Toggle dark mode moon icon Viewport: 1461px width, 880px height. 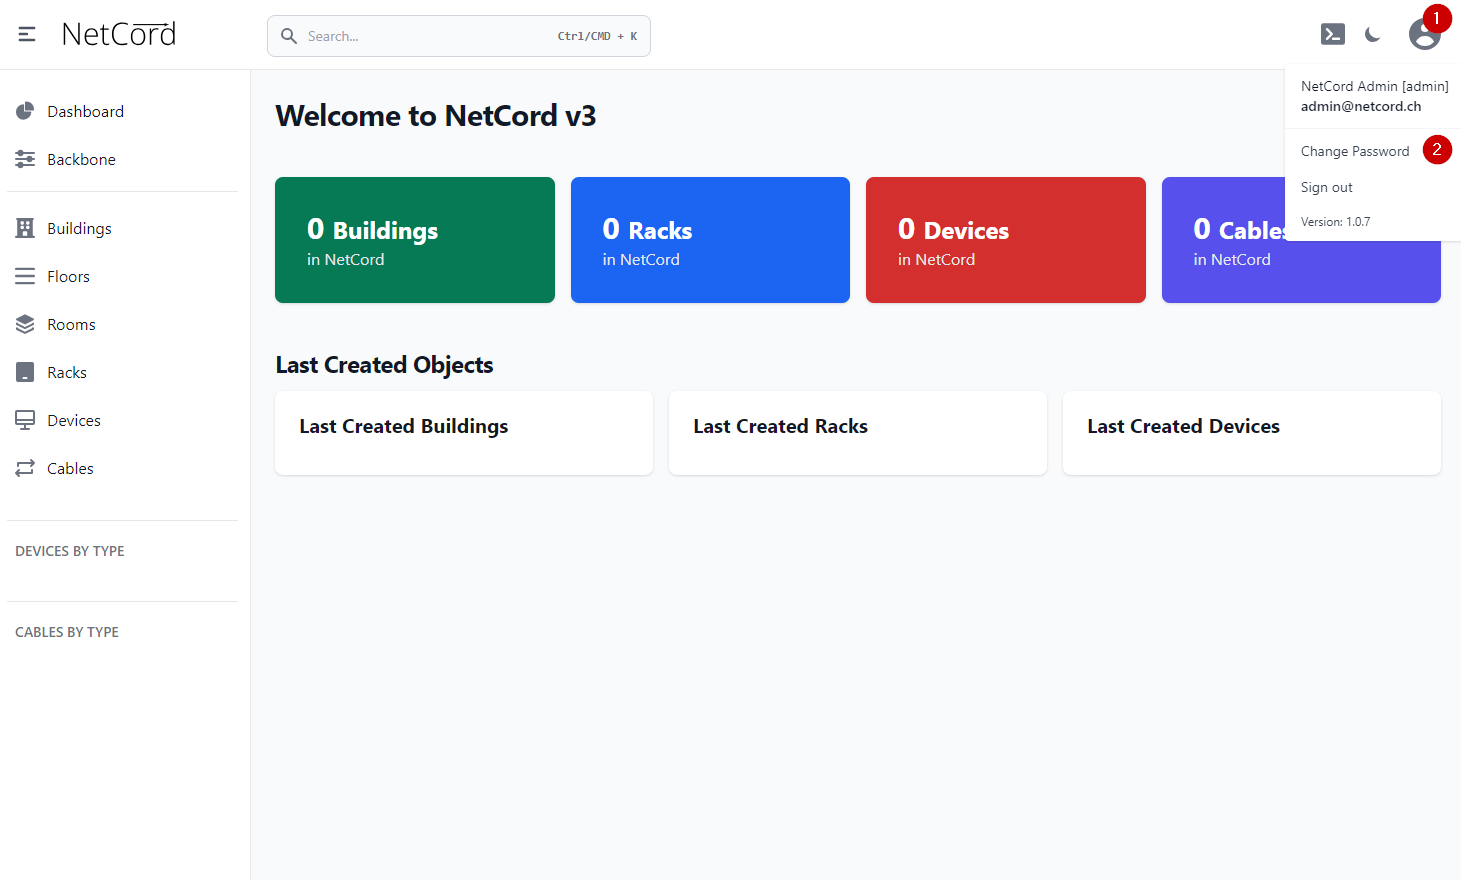(1372, 35)
